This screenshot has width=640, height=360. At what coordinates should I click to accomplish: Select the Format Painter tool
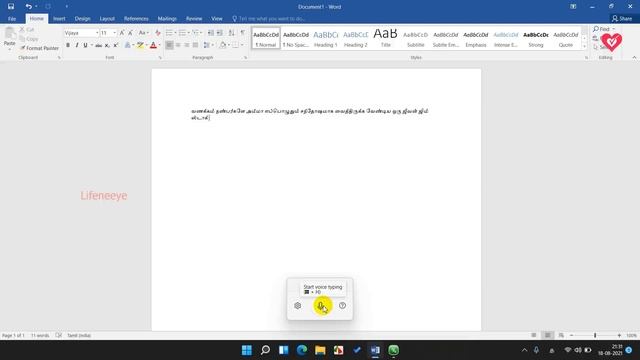(39, 48)
